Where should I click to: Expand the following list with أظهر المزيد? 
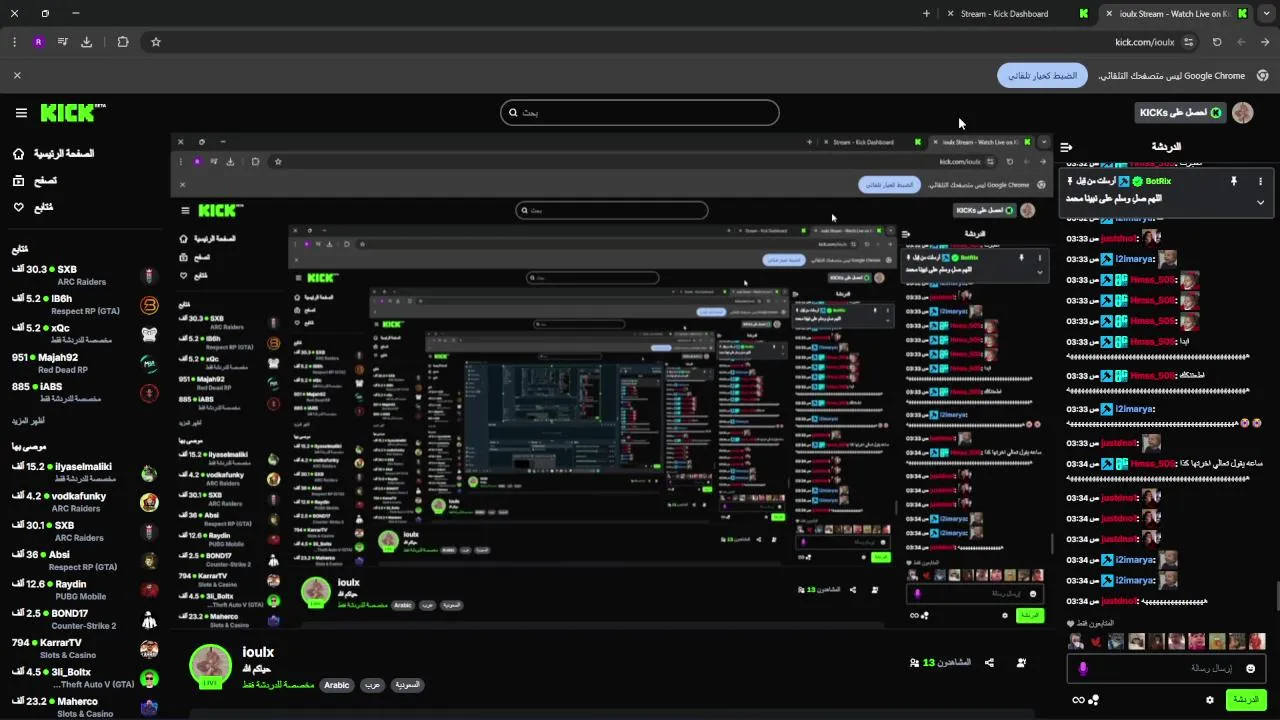[28, 421]
